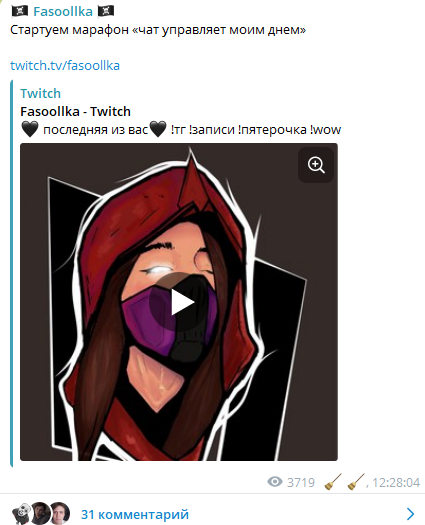Open the third commenter avatar
The image size is (425, 525).
click(60, 513)
